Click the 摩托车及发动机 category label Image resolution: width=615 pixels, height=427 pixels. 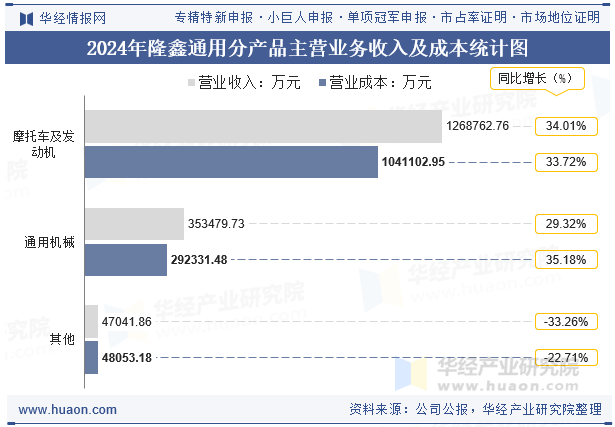[x=43, y=144]
